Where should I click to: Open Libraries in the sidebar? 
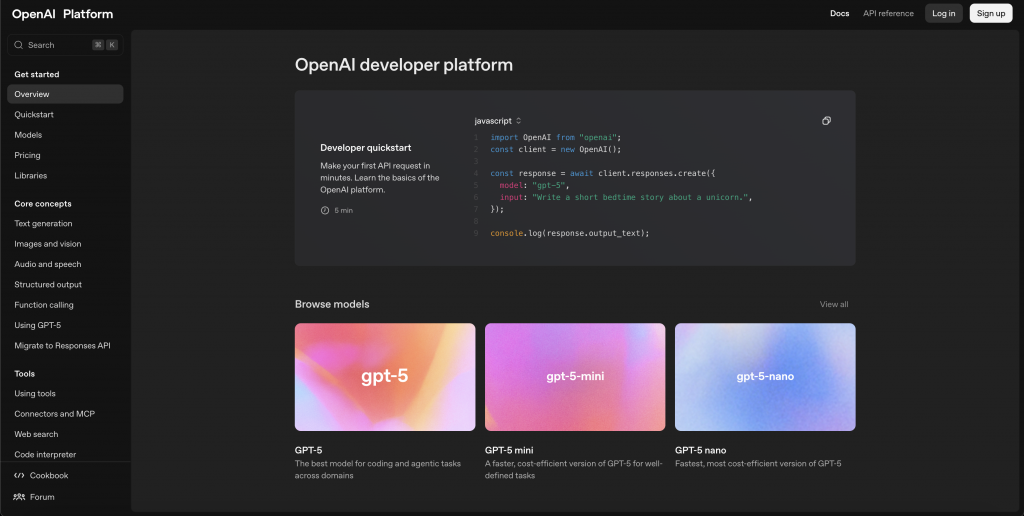pyautogui.click(x=31, y=175)
